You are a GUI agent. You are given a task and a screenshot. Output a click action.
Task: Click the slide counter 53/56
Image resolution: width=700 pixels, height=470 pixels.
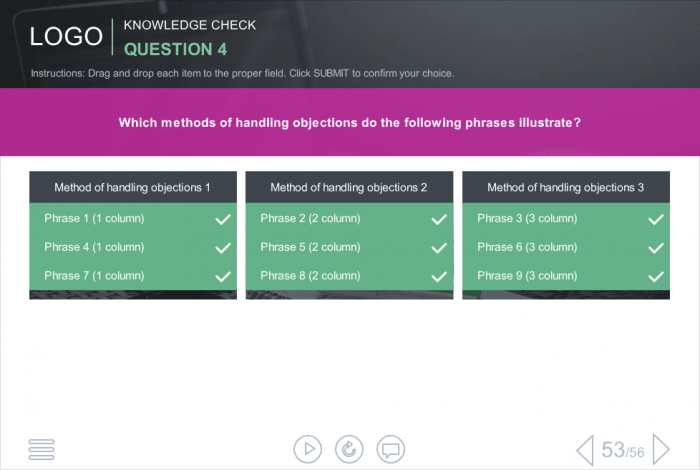[x=623, y=450]
